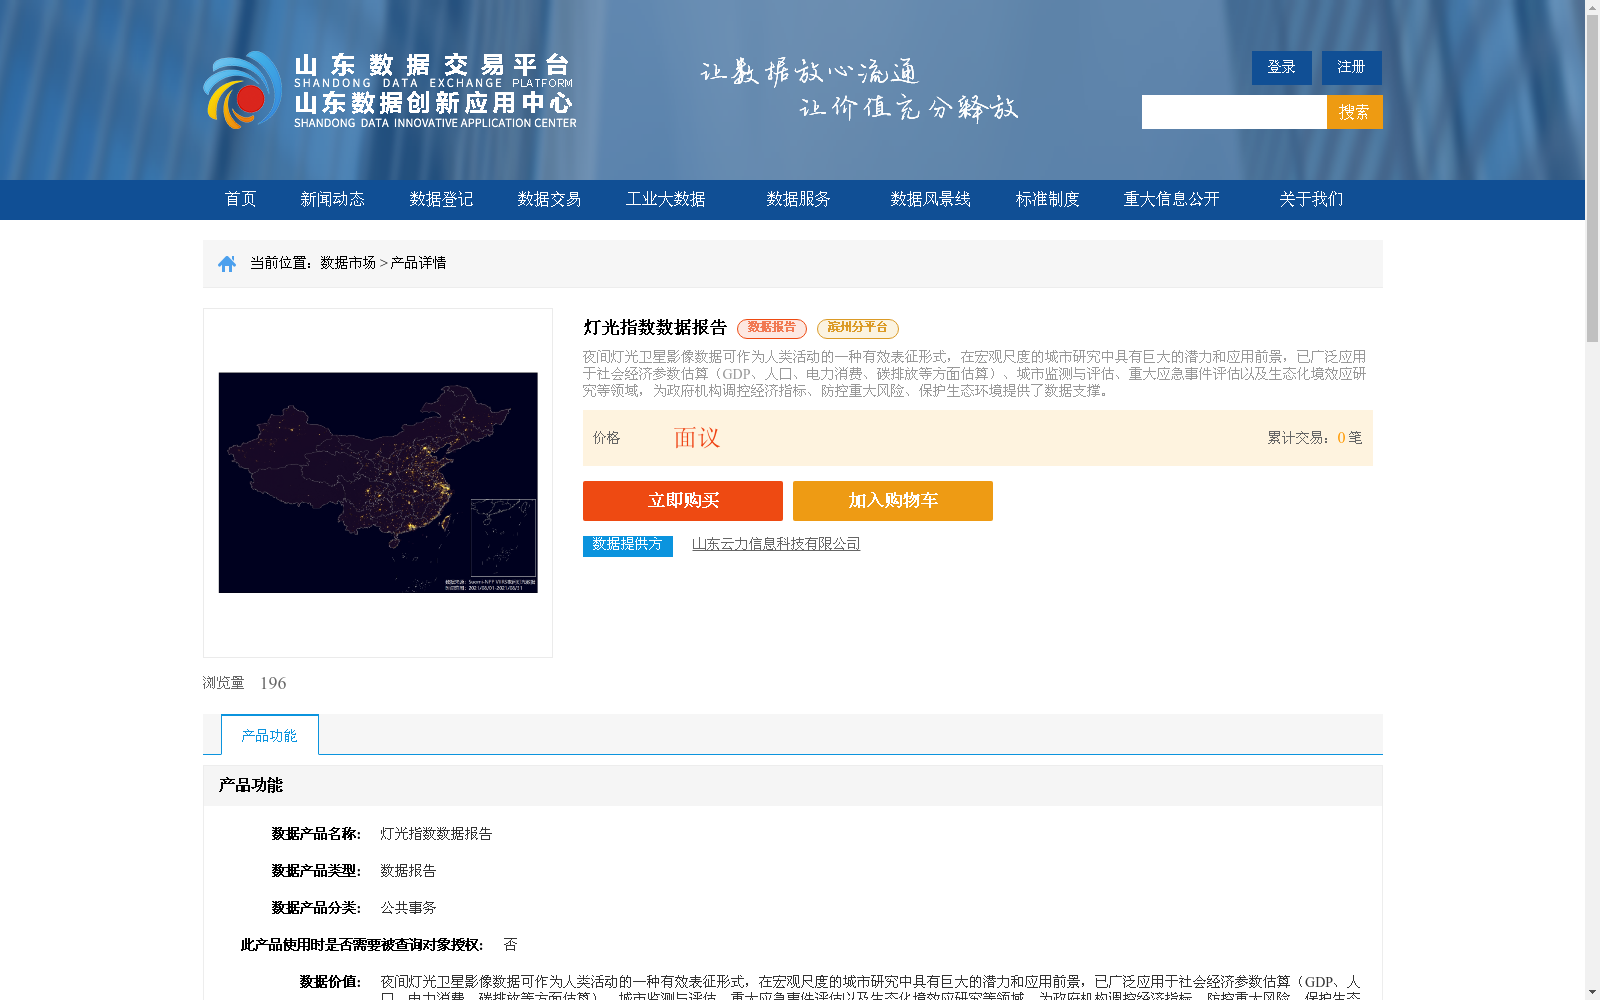Click the 注册 register button
The width and height of the screenshot is (1600, 1000).
tap(1351, 67)
